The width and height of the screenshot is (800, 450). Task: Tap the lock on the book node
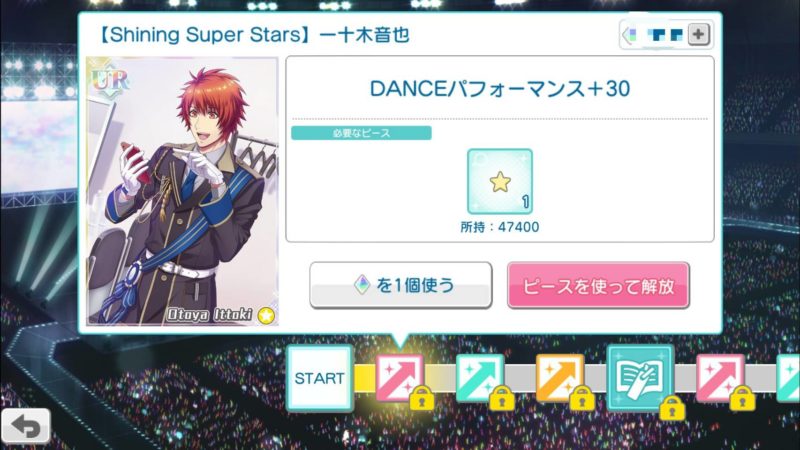click(672, 408)
